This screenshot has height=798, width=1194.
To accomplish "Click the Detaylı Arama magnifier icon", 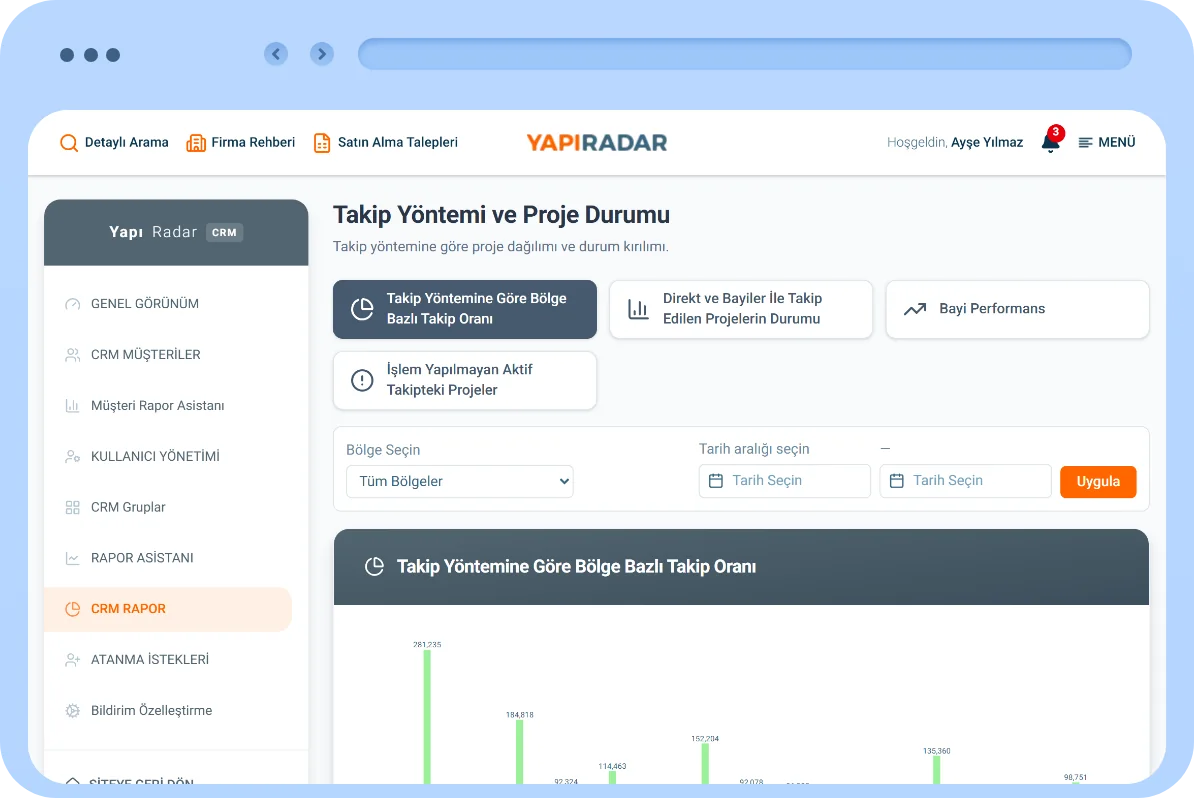I will coord(69,142).
